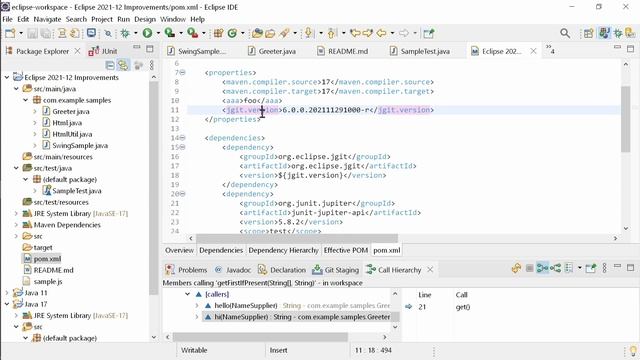The image size is (640, 360).
Task: Click the Open Task folder icon
Action: click(x=270, y=33)
